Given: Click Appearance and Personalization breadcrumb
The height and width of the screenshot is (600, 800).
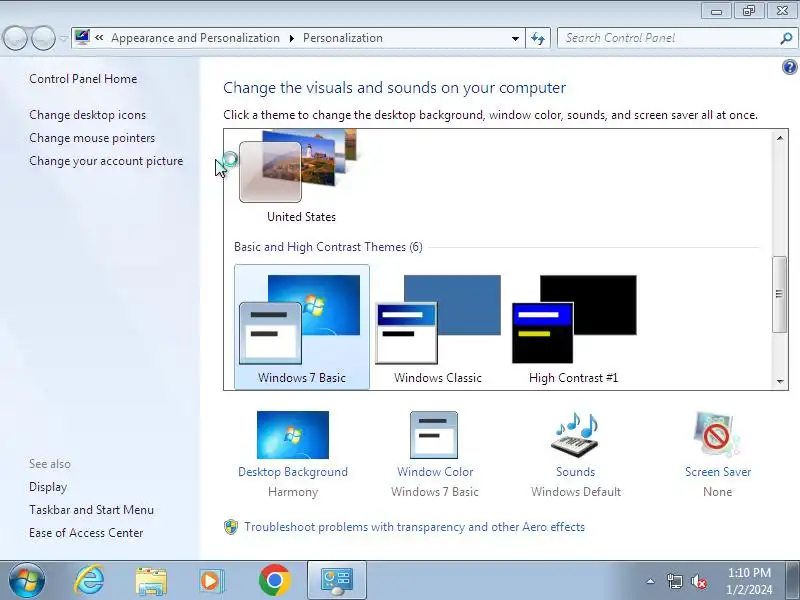Looking at the screenshot, I should (x=195, y=38).
